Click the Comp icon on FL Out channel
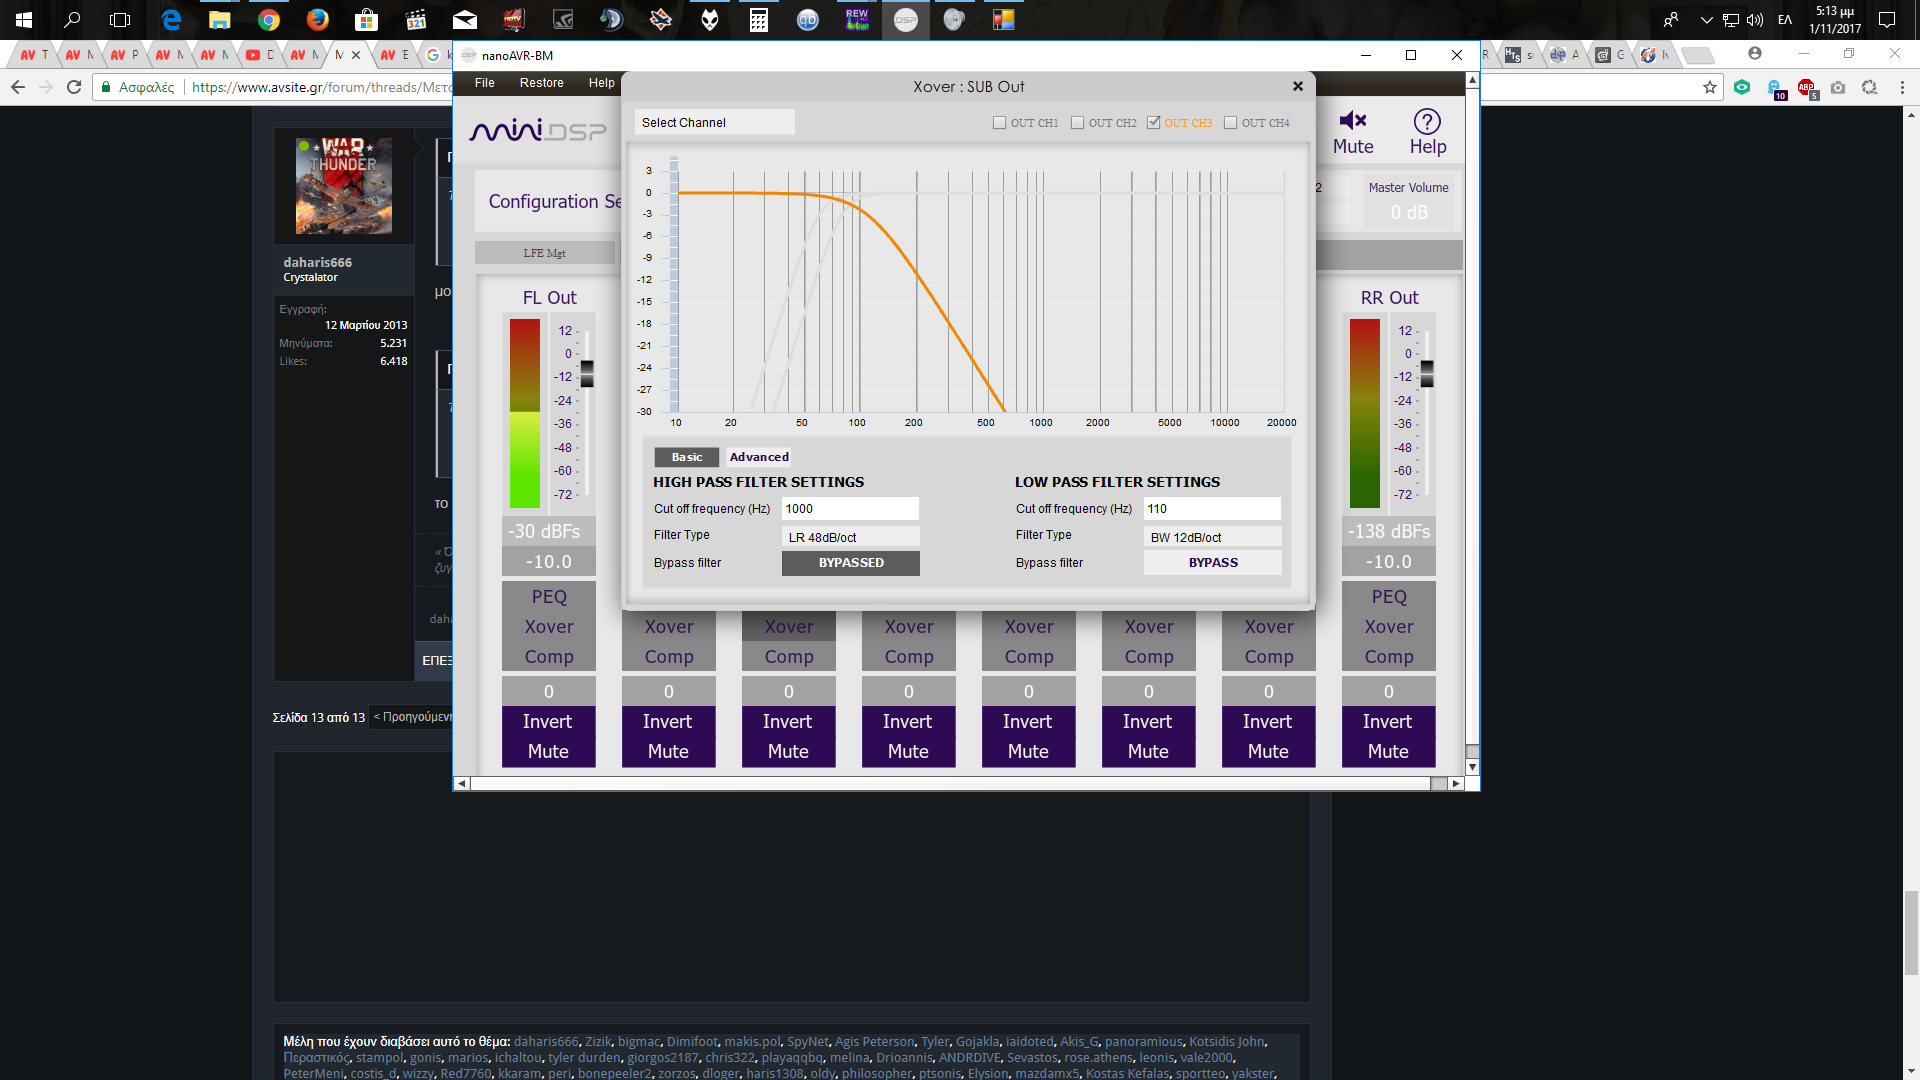1920x1080 pixels. click(x=549, y=657)
